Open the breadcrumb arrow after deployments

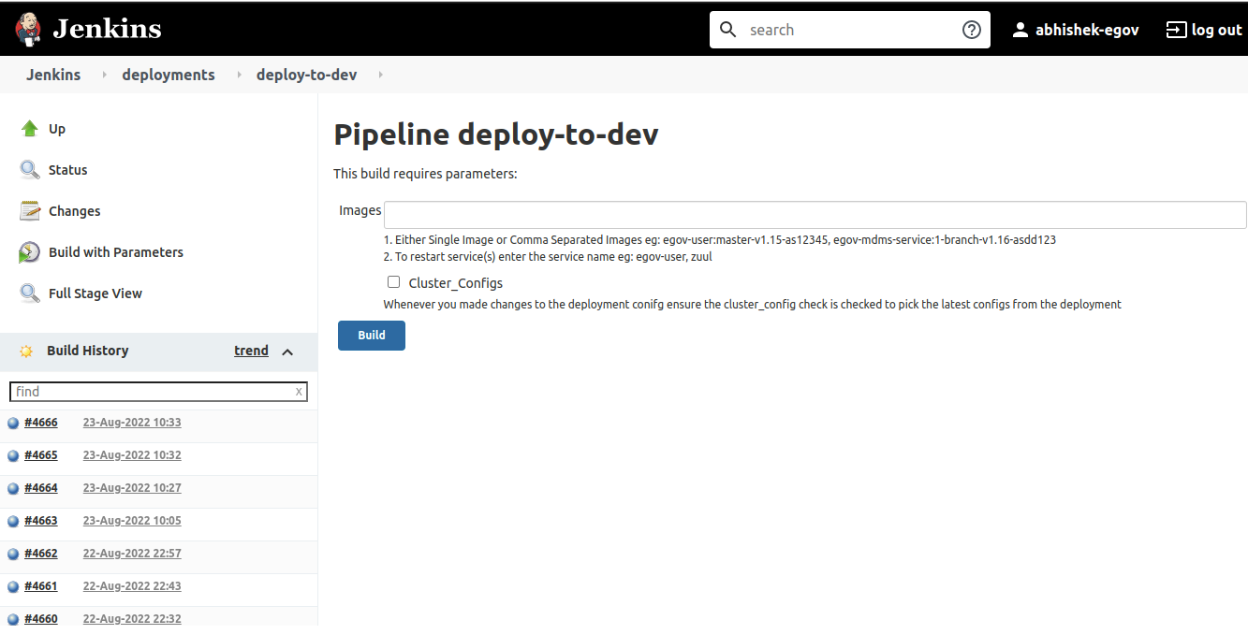pyautogui.click(x=239, y=75)
